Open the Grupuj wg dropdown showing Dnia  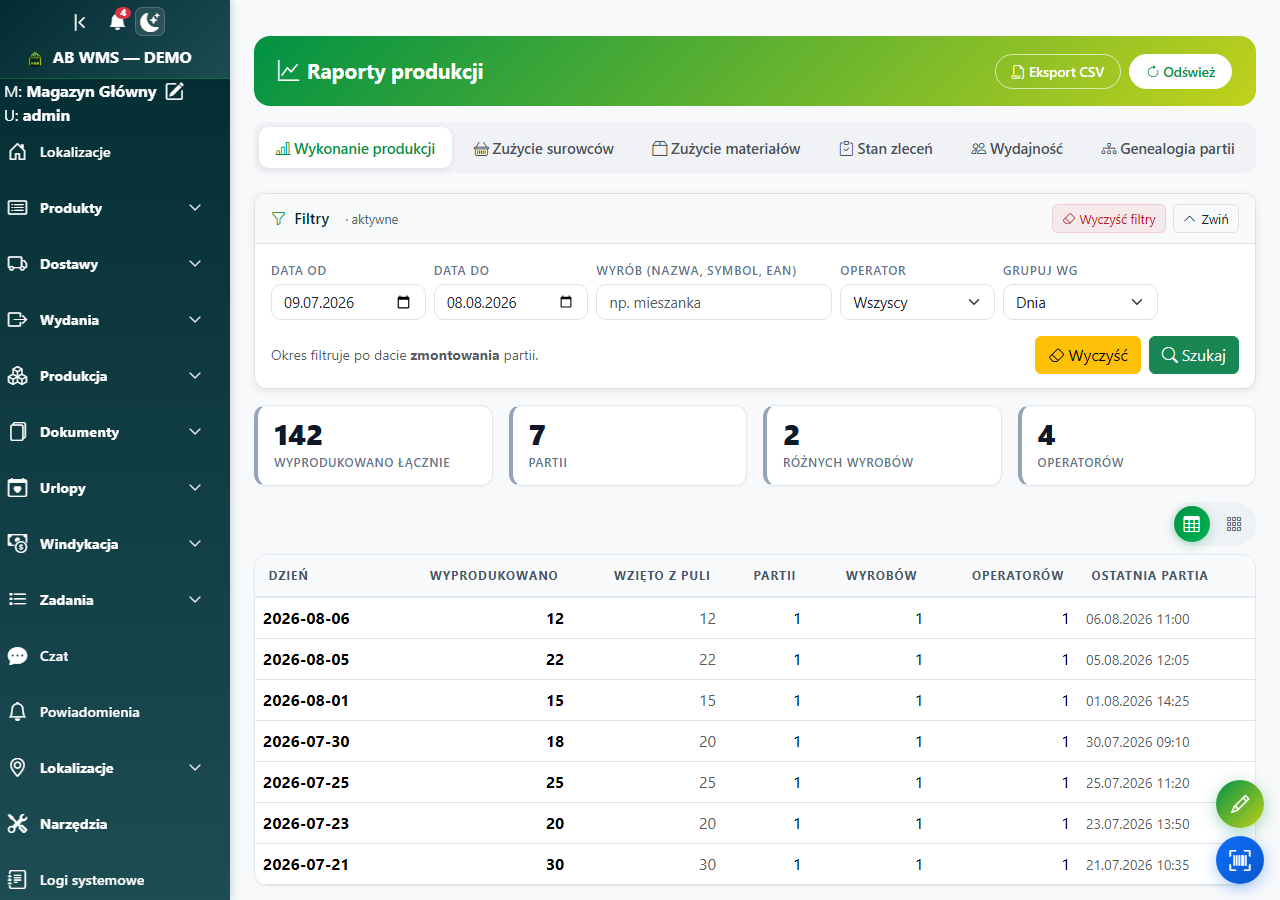(x=1080, y=302)
